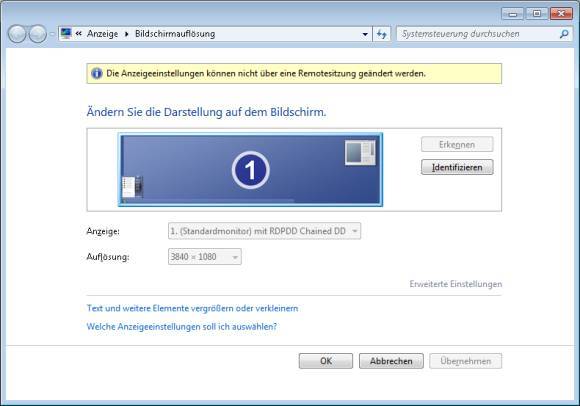
Task: Open the Auflösung resolution dropdown
Action: click(205, 257)
